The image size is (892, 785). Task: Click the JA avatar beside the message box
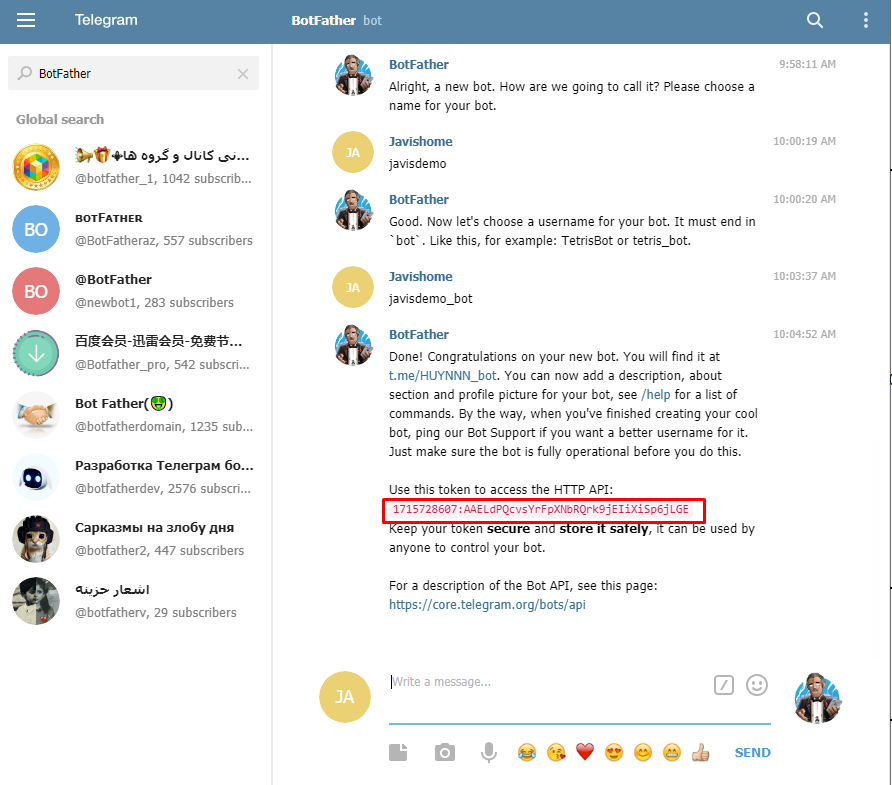pos(345,697)
